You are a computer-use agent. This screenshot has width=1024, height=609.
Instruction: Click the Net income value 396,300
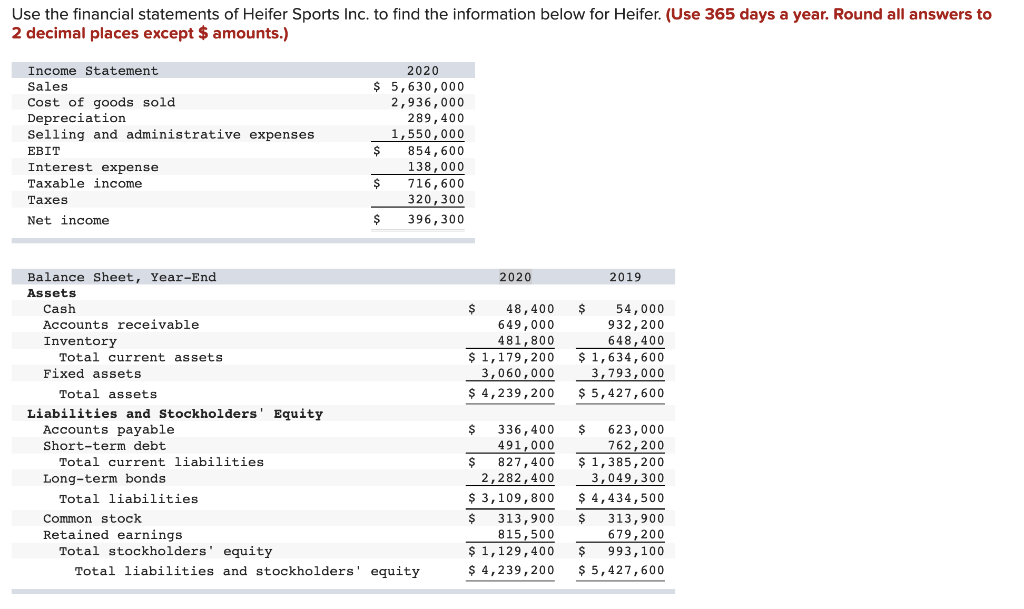tap(436, 219)
